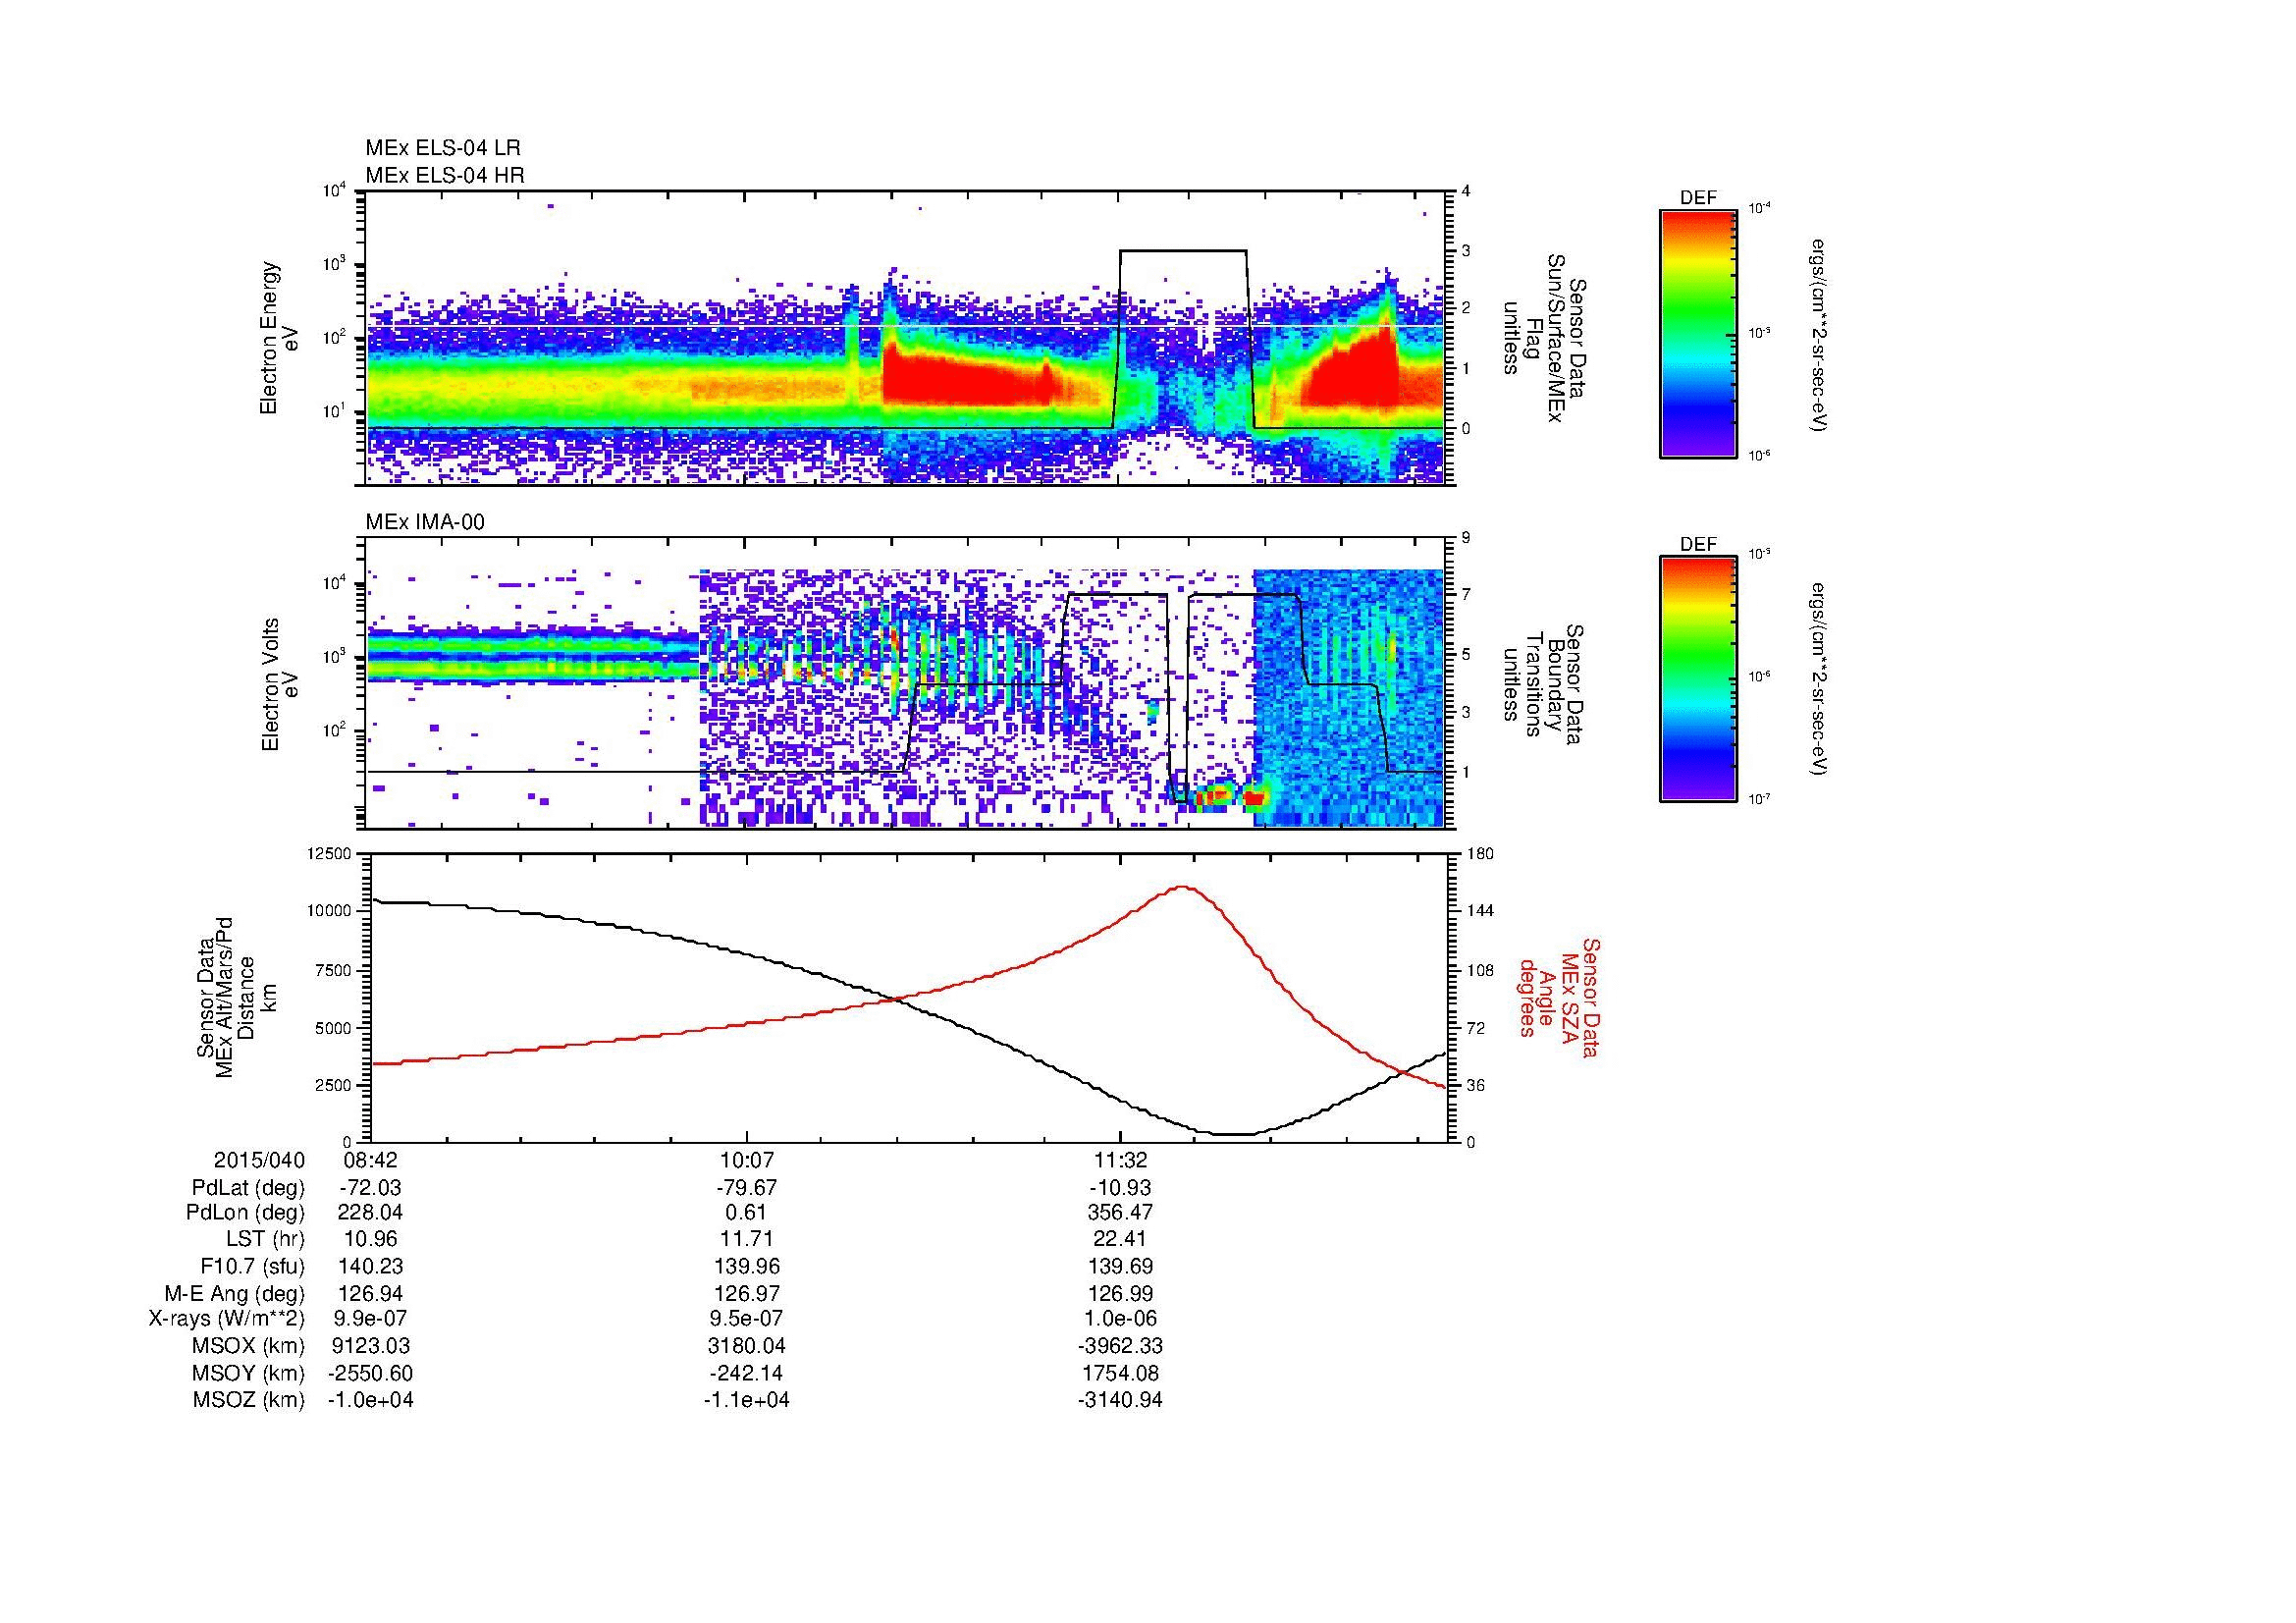Click the 'MEx IMA-00' panel title

tap(425, 522)
